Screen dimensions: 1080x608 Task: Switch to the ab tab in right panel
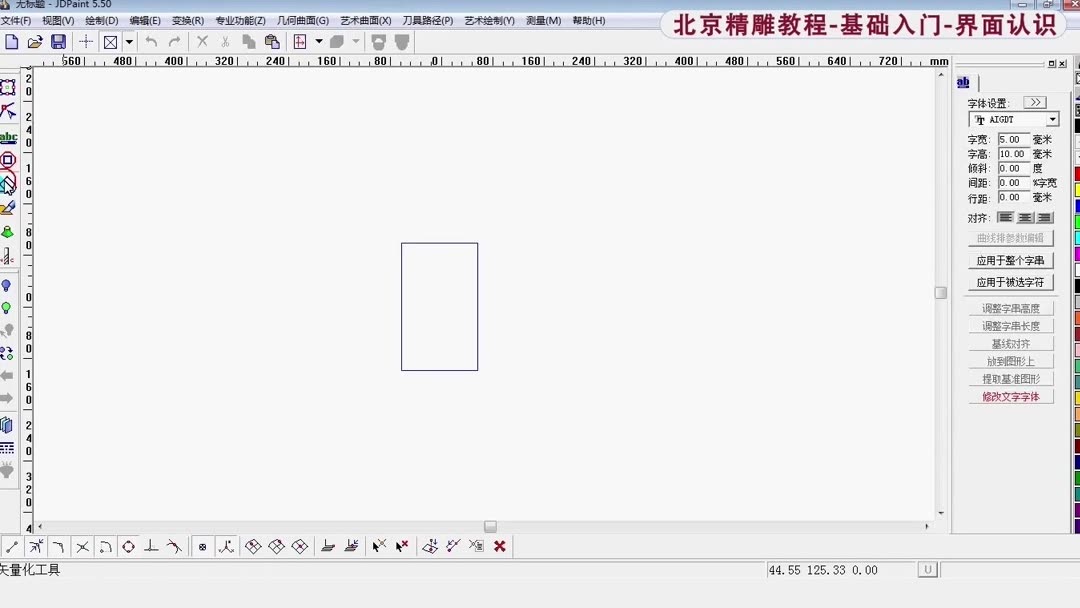pyautogui.click(x=962, y=82)
